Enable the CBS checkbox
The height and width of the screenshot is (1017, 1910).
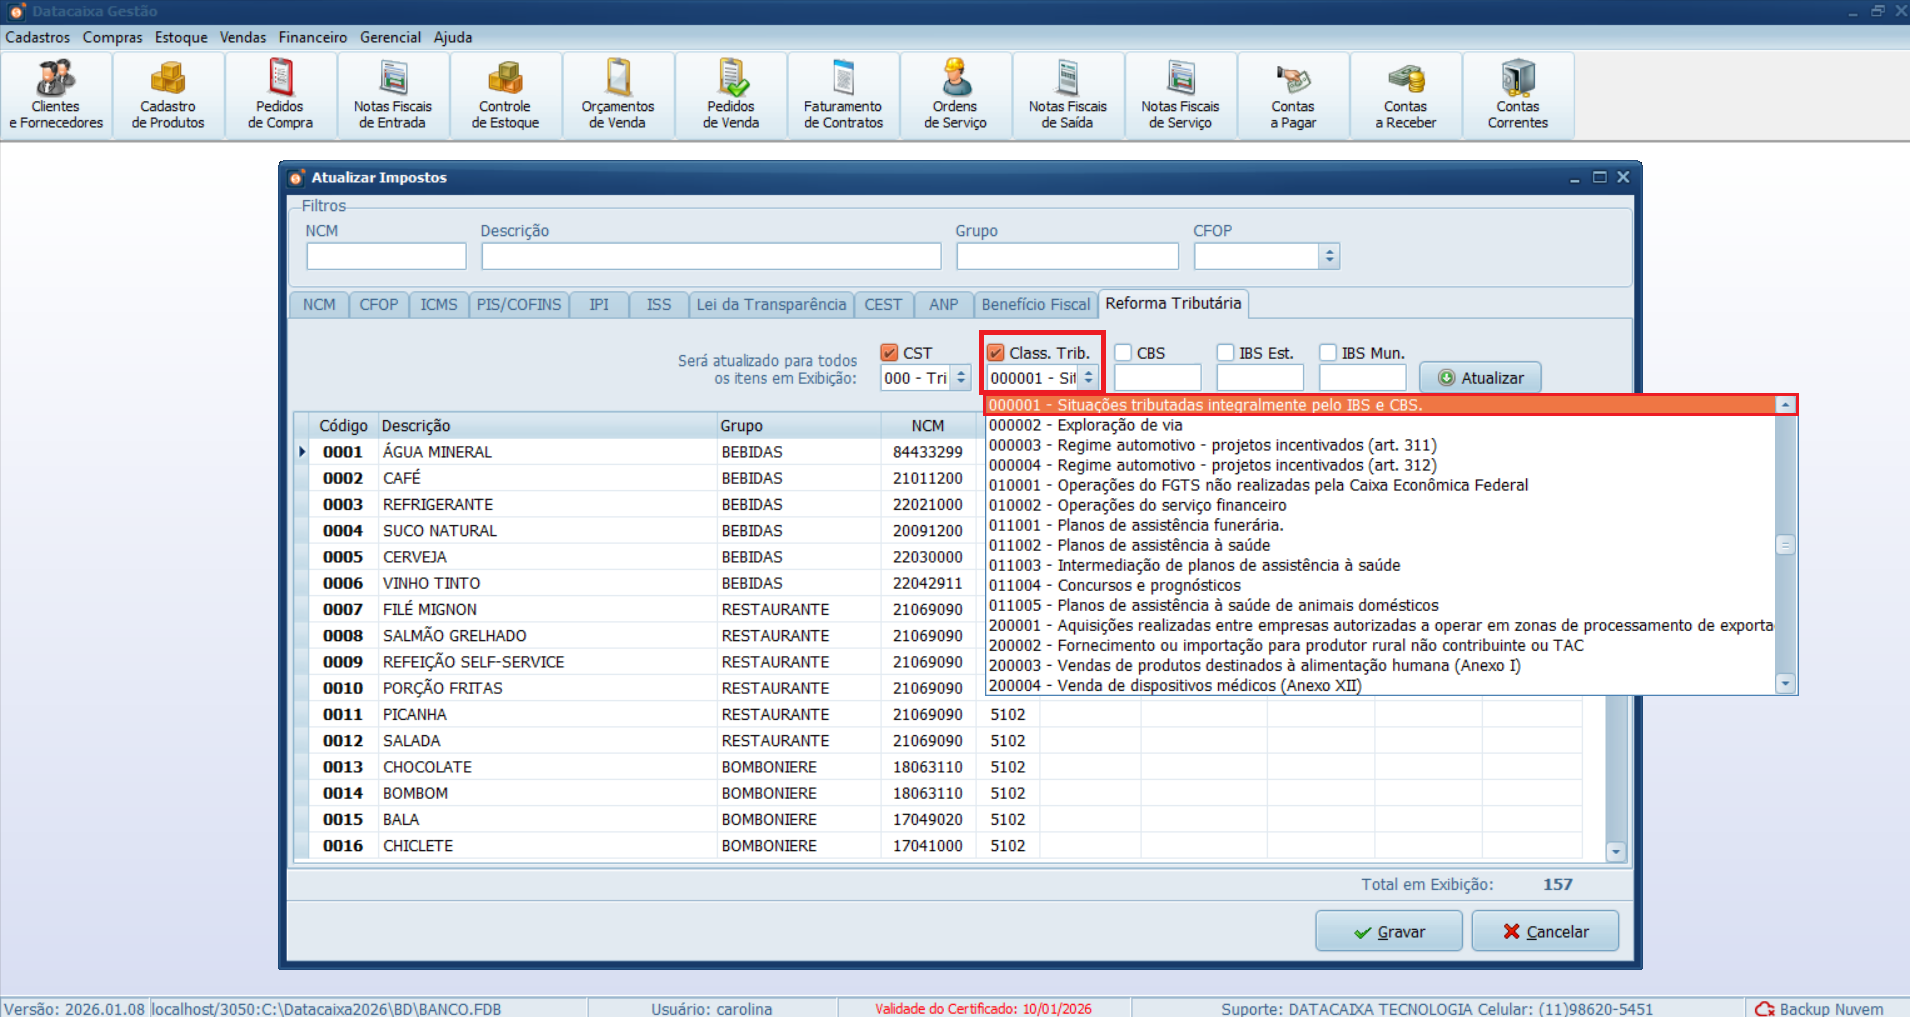tap(1124, 353)
